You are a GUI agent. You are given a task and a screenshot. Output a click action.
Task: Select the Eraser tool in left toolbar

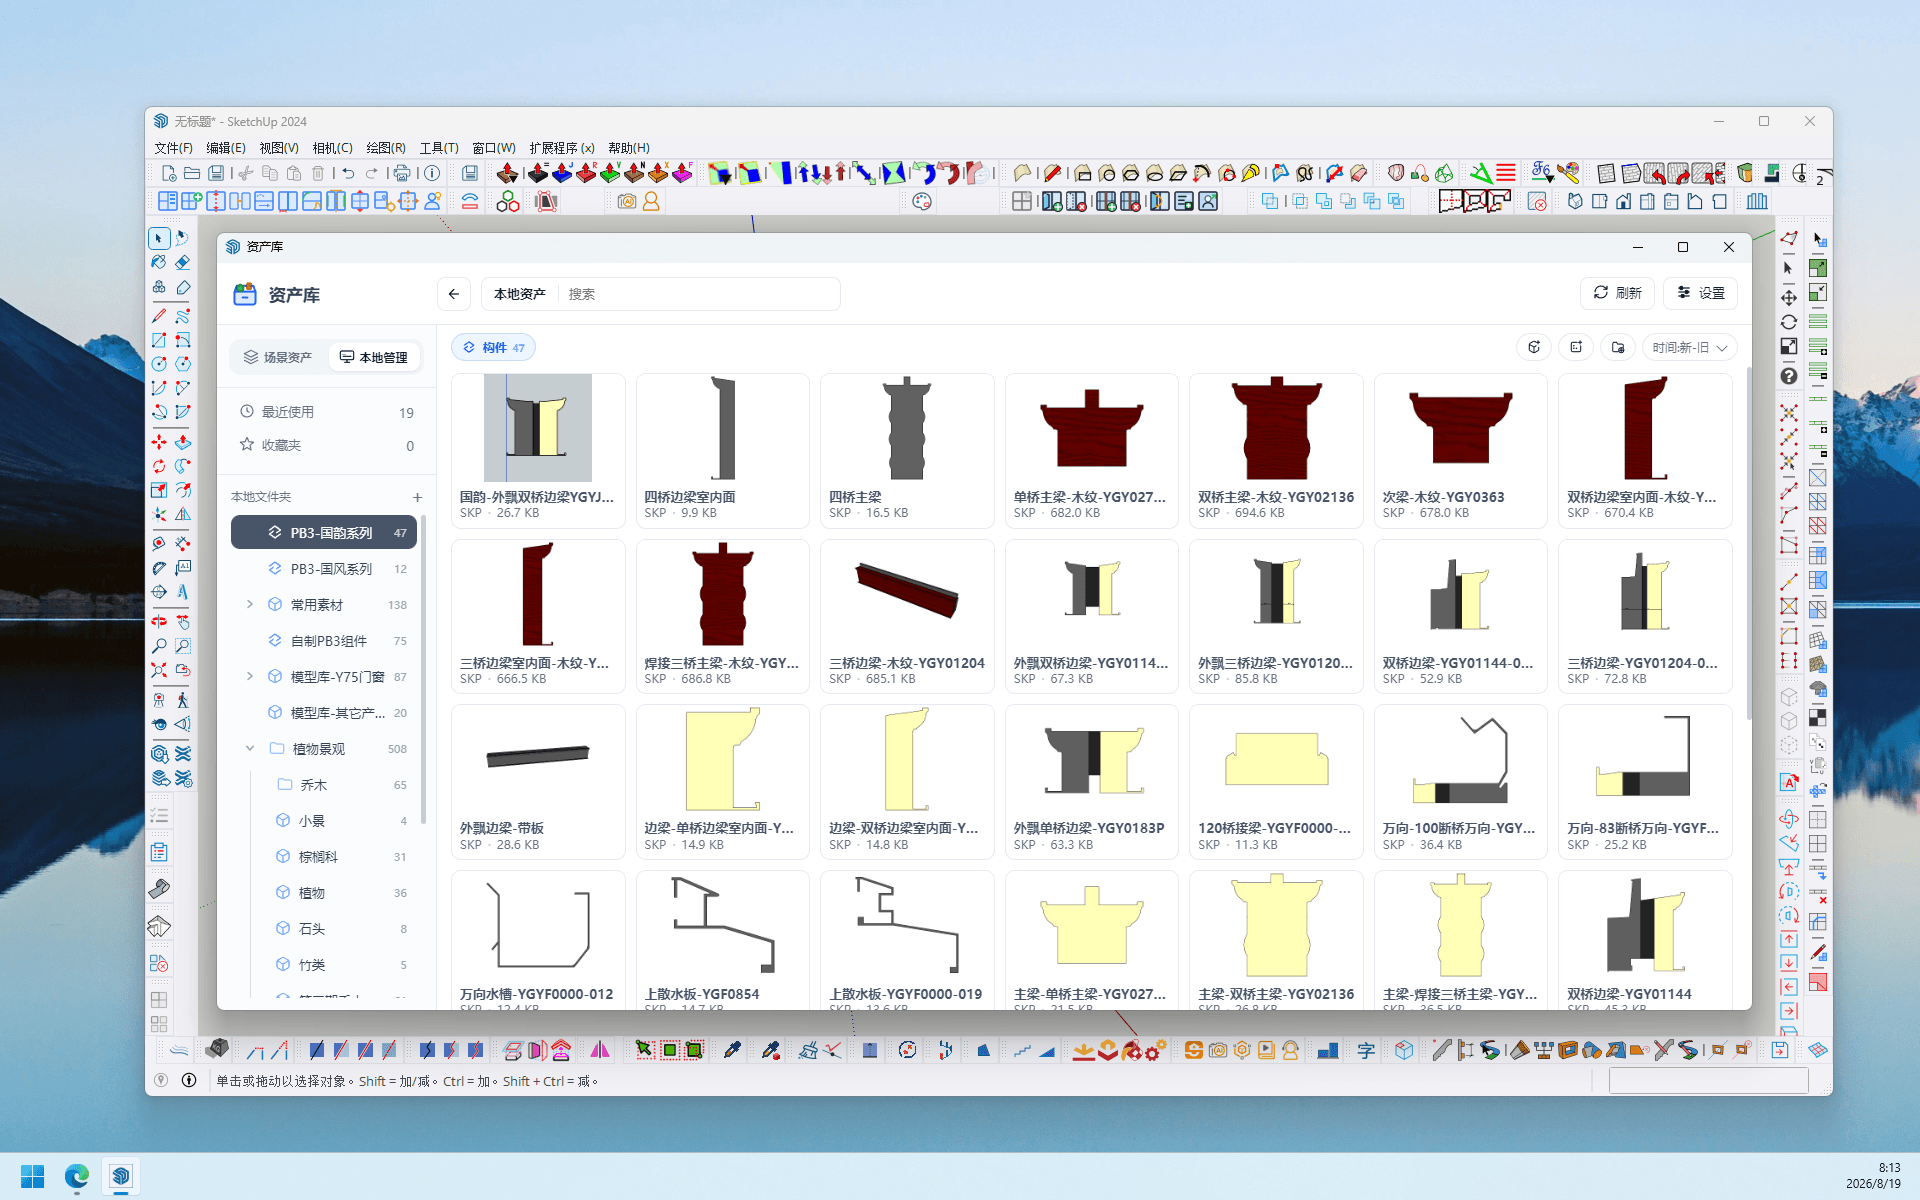(183, 262)
